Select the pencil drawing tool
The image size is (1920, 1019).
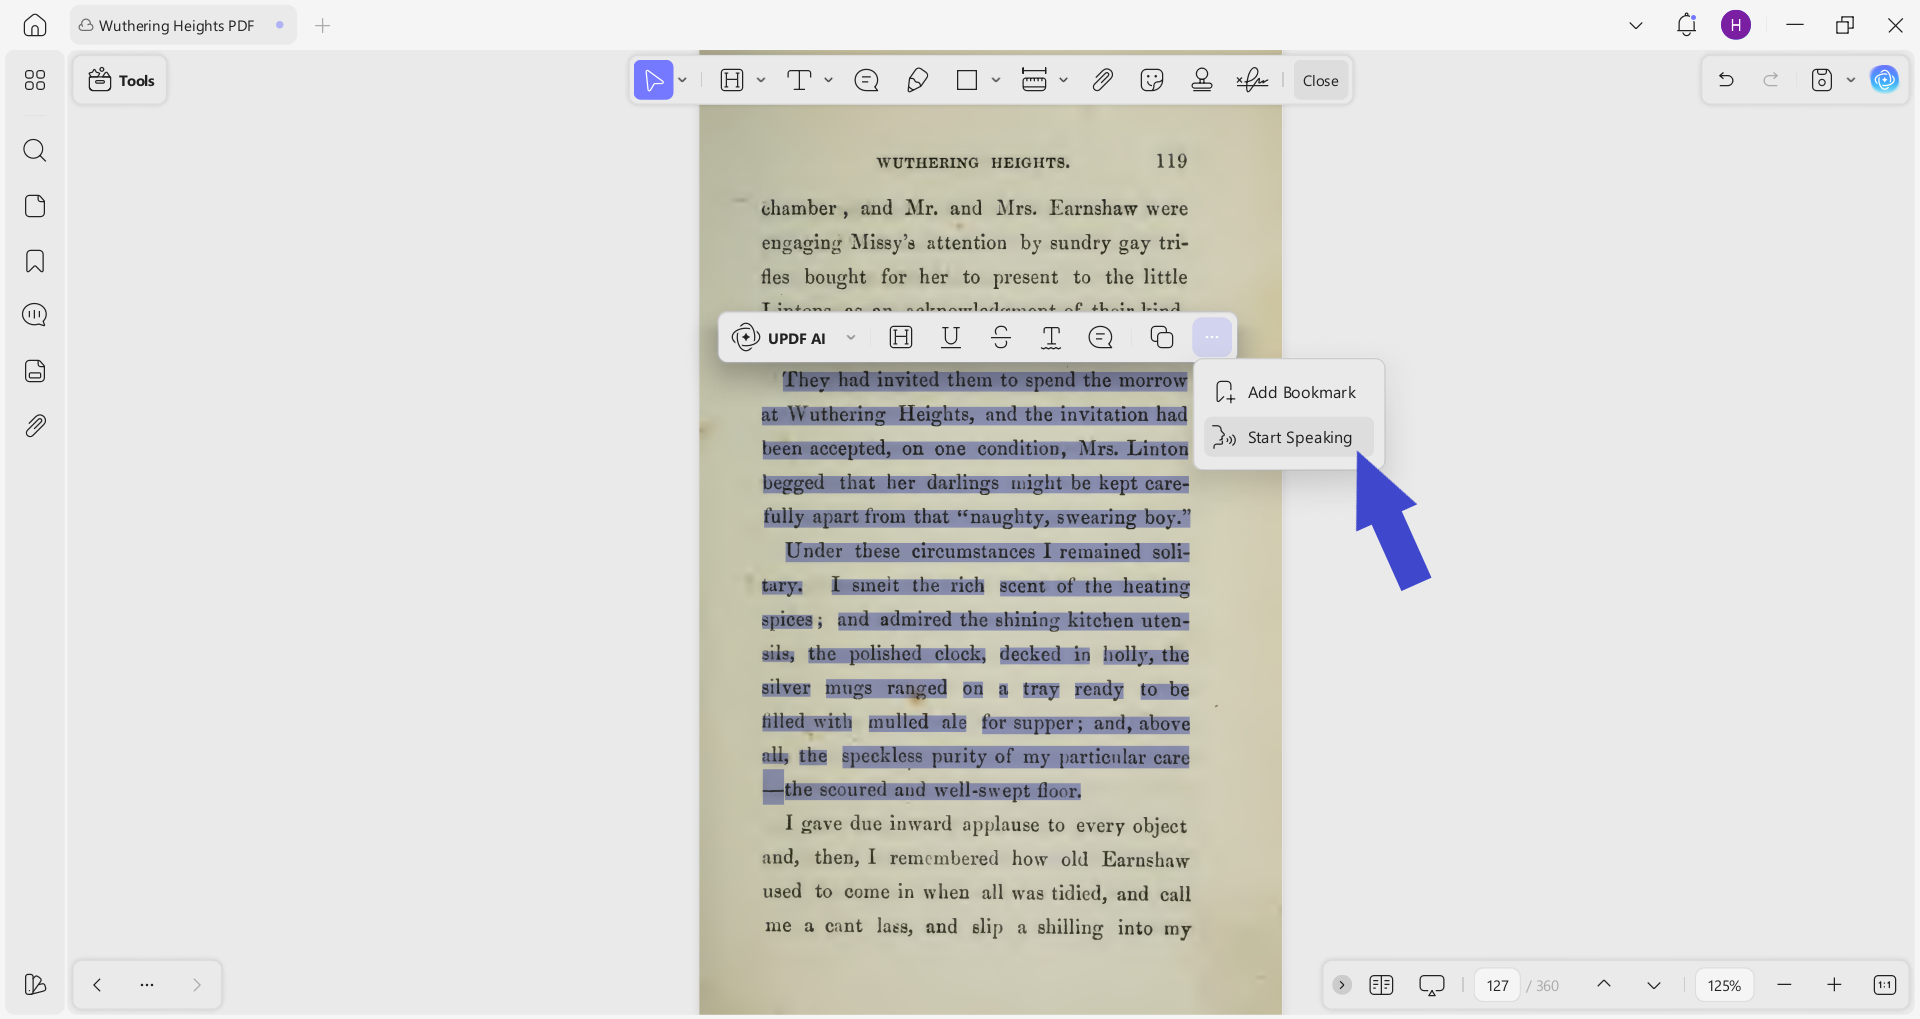[x=917, y=81]
